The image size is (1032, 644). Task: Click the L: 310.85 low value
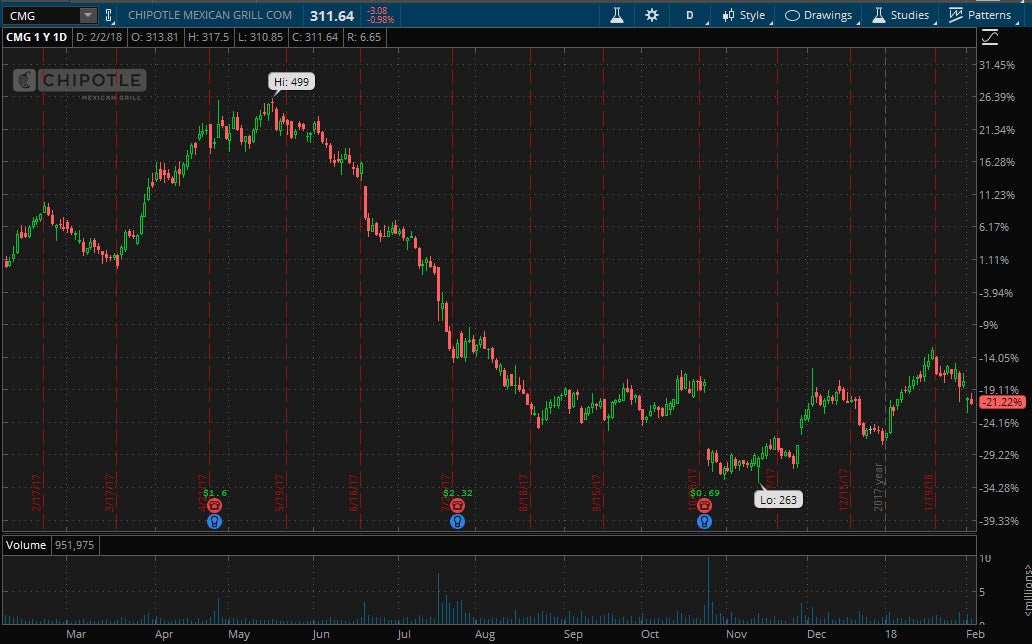tap(261, 37)
